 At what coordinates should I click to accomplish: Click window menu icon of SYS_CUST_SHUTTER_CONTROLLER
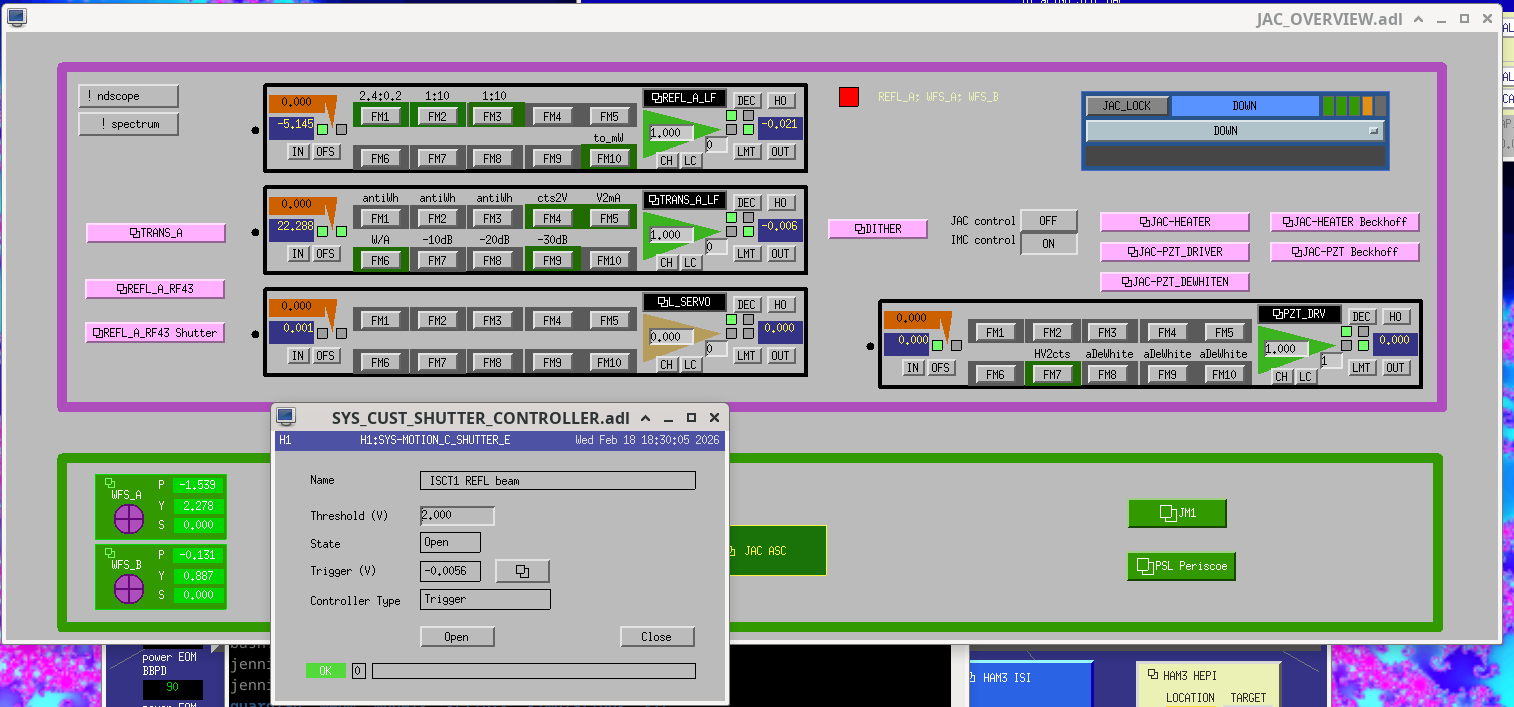click(x=286, y=417)
